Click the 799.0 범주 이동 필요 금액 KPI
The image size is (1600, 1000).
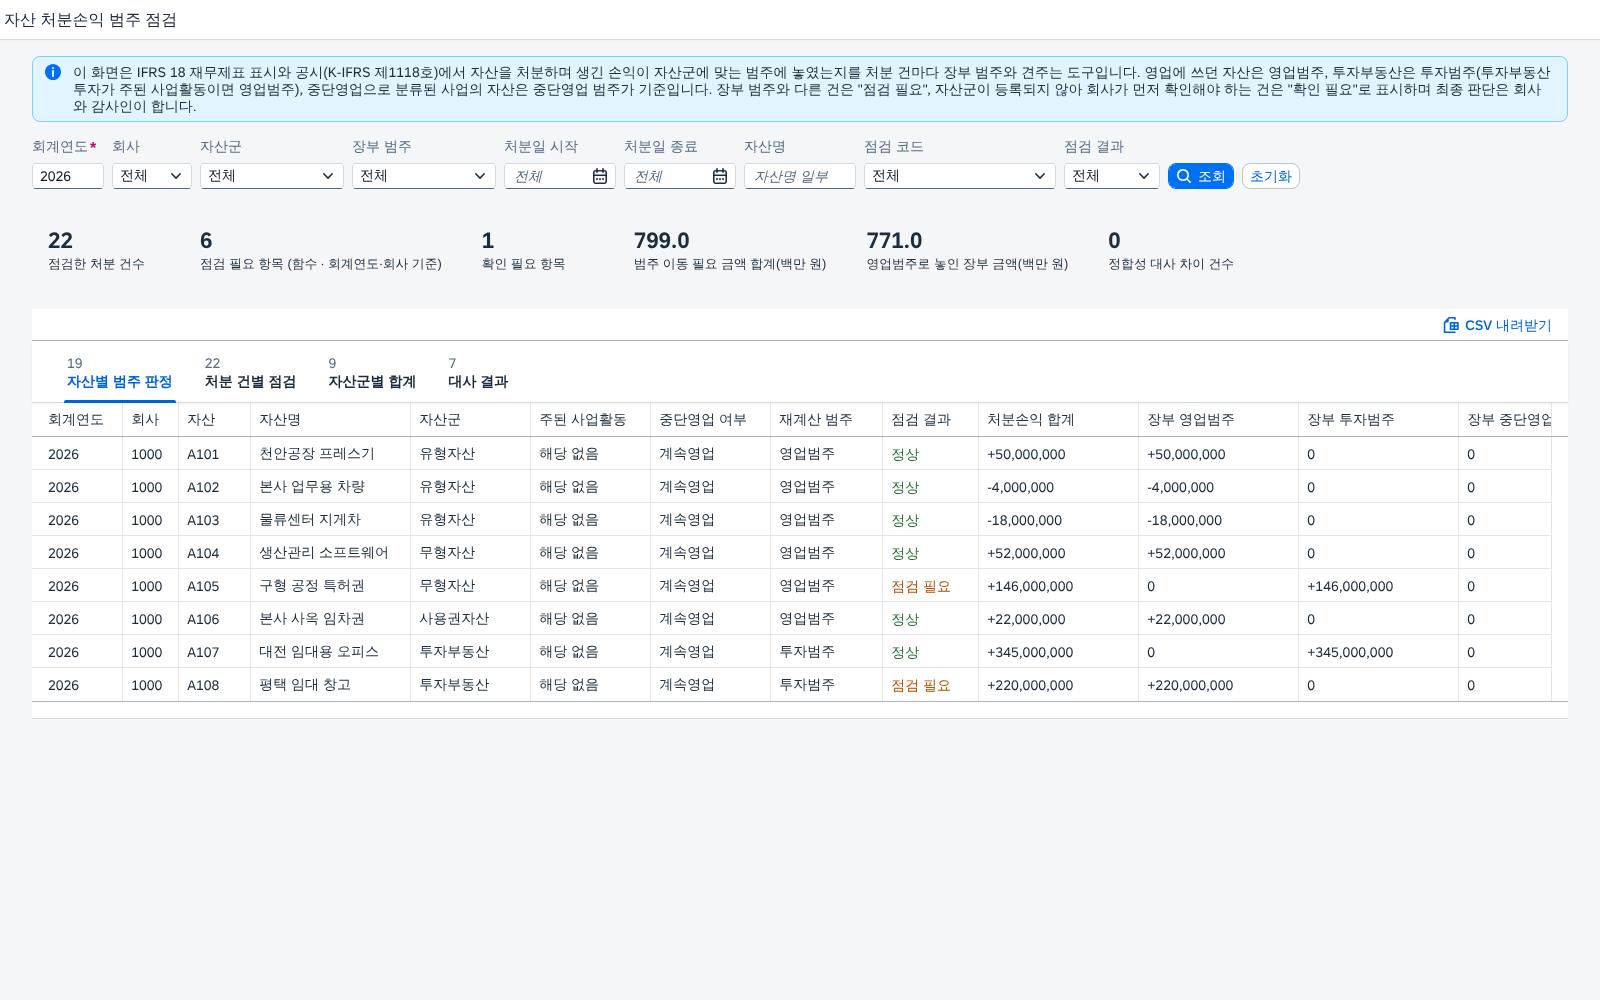pyautogui.click(x=730, y=250)
